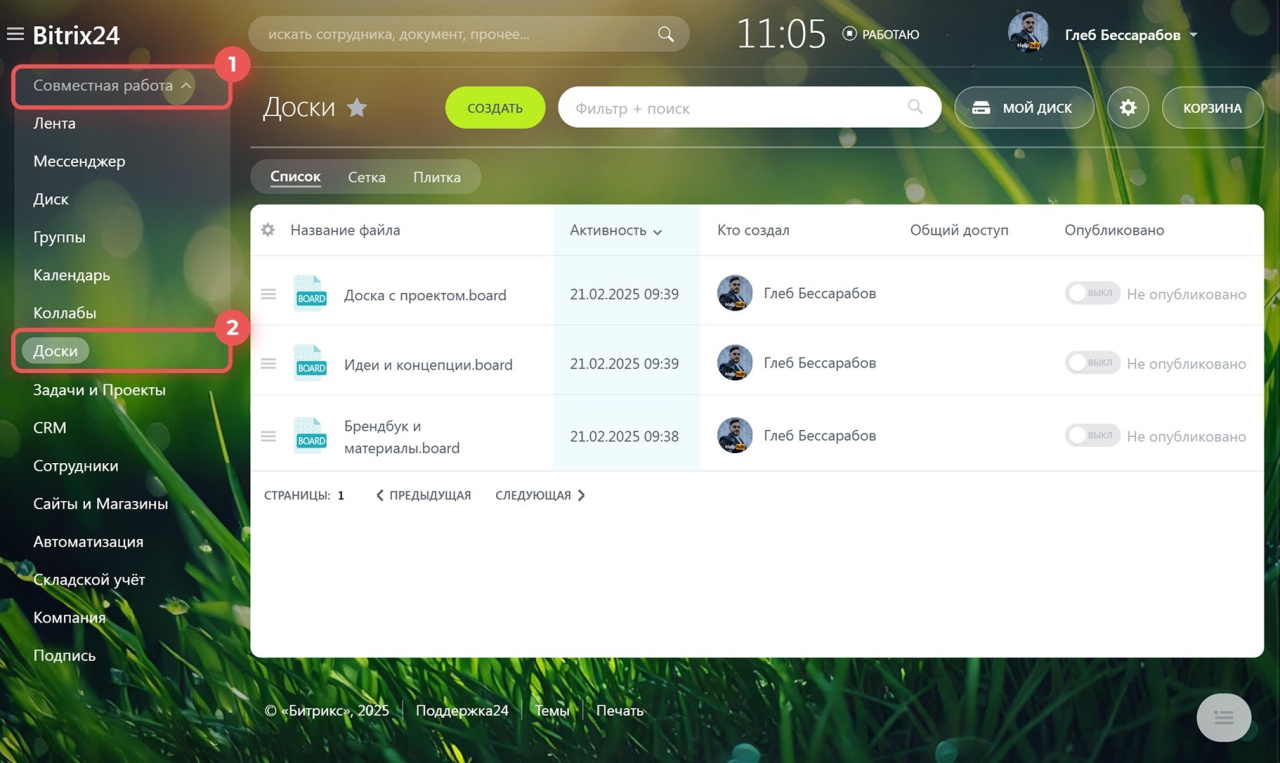1280x763 pixels.
Task: Click the board file icon of Брендбук и материалы
Action: click(310, 435)
